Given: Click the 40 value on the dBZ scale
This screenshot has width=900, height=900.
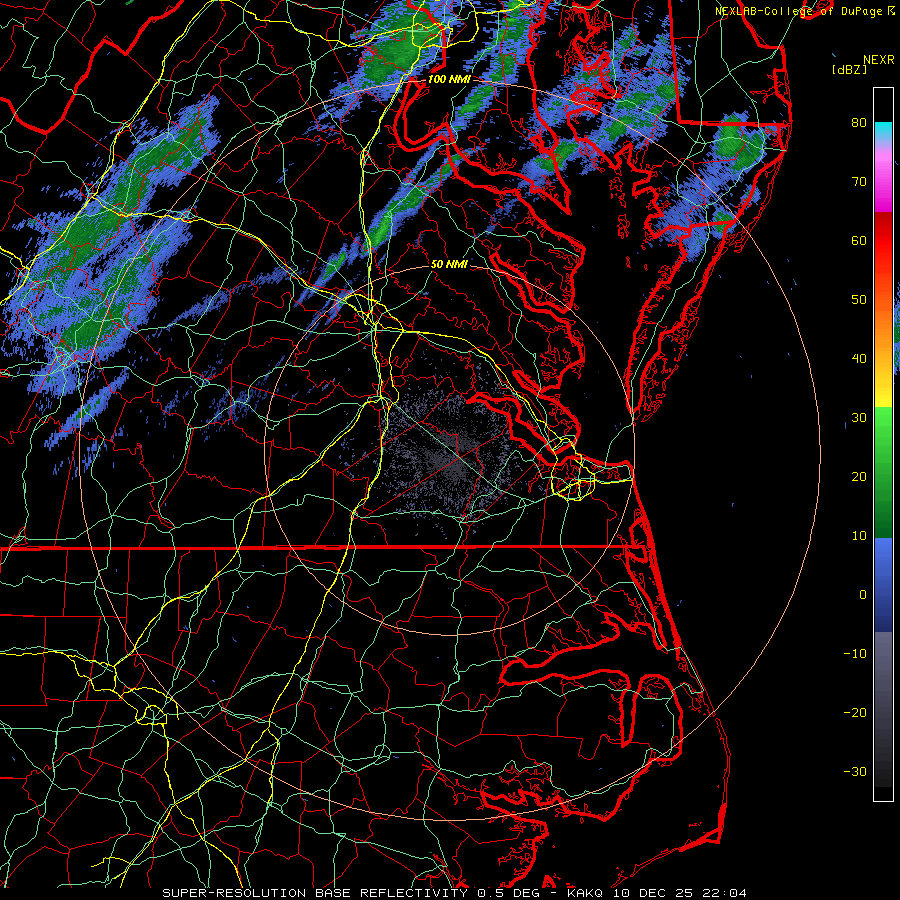Looking at the screenshot, I should click(859, 359).
